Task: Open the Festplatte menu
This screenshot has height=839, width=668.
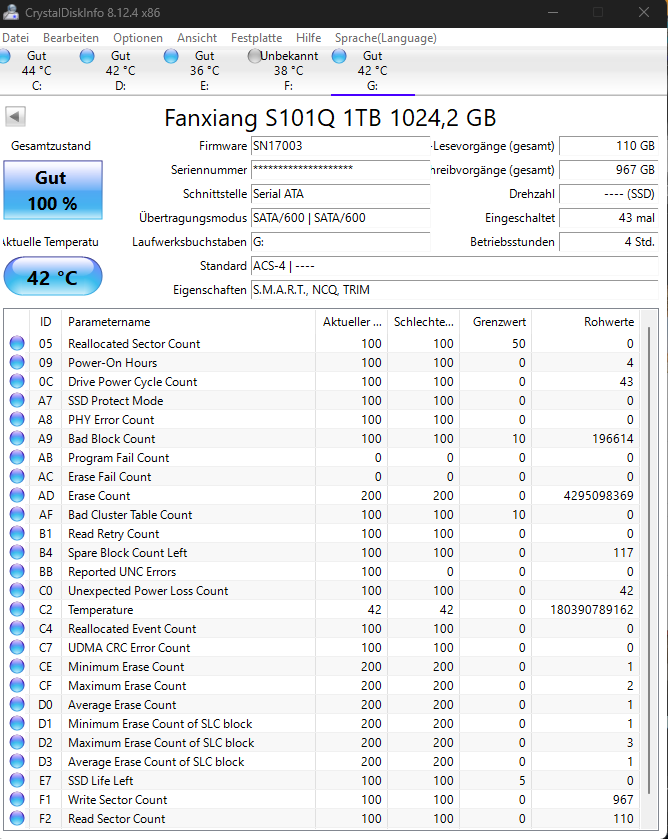Action: [256, 38]
